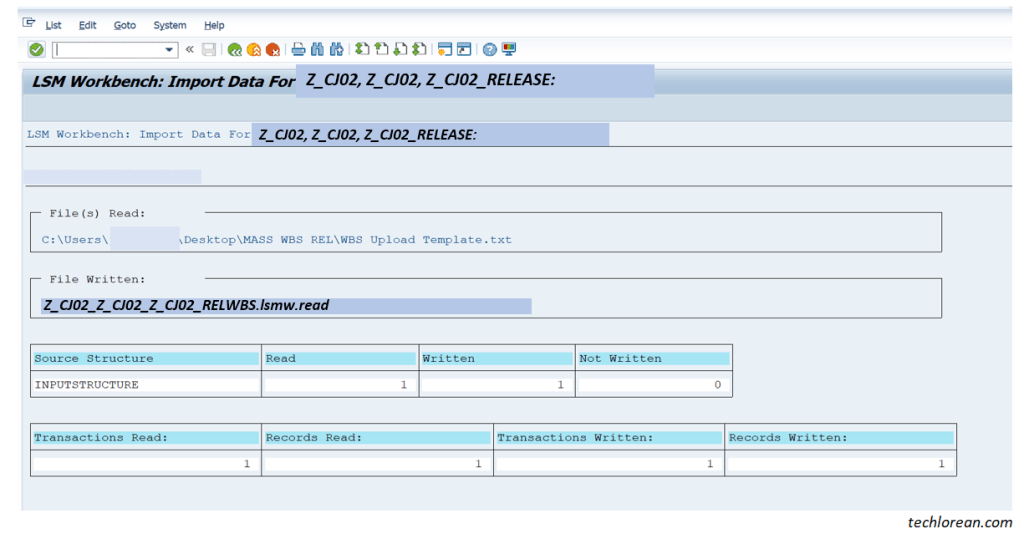
Task: Click the File Written: label
Action: pyautogui.click(x=97, y=279)
